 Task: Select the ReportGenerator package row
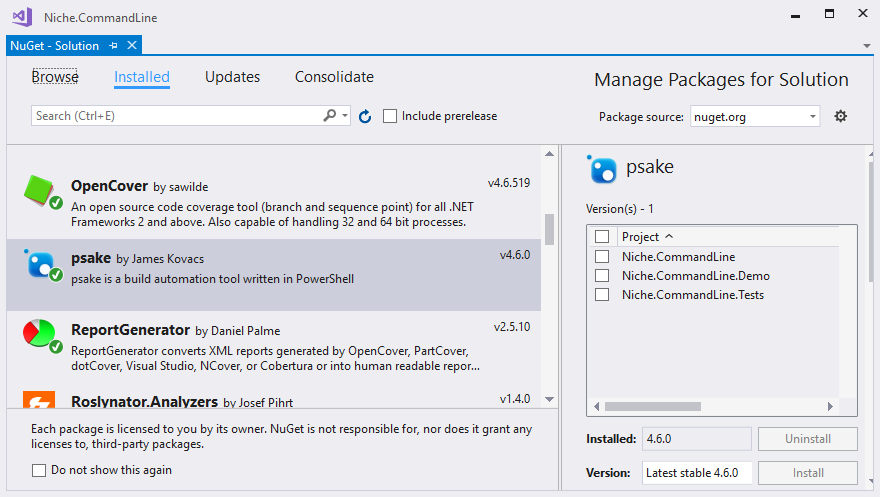tap(274, 347)
